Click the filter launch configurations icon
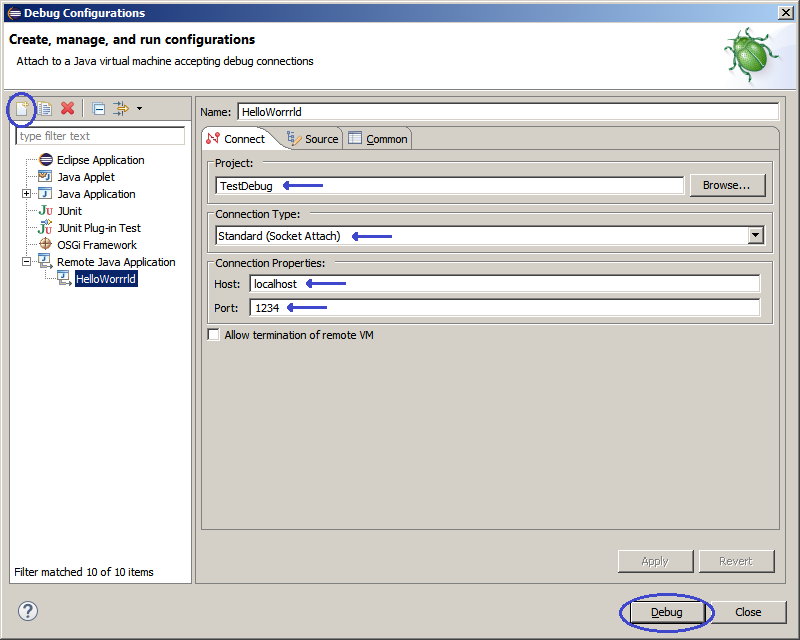 tap(121, 108)
